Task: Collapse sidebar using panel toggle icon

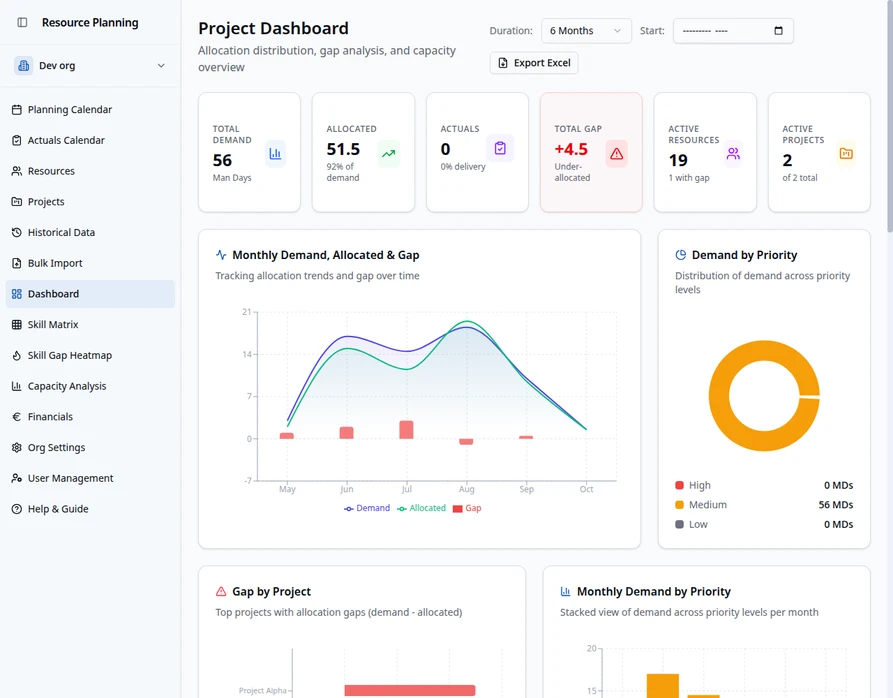Action: tap(22, 22)
